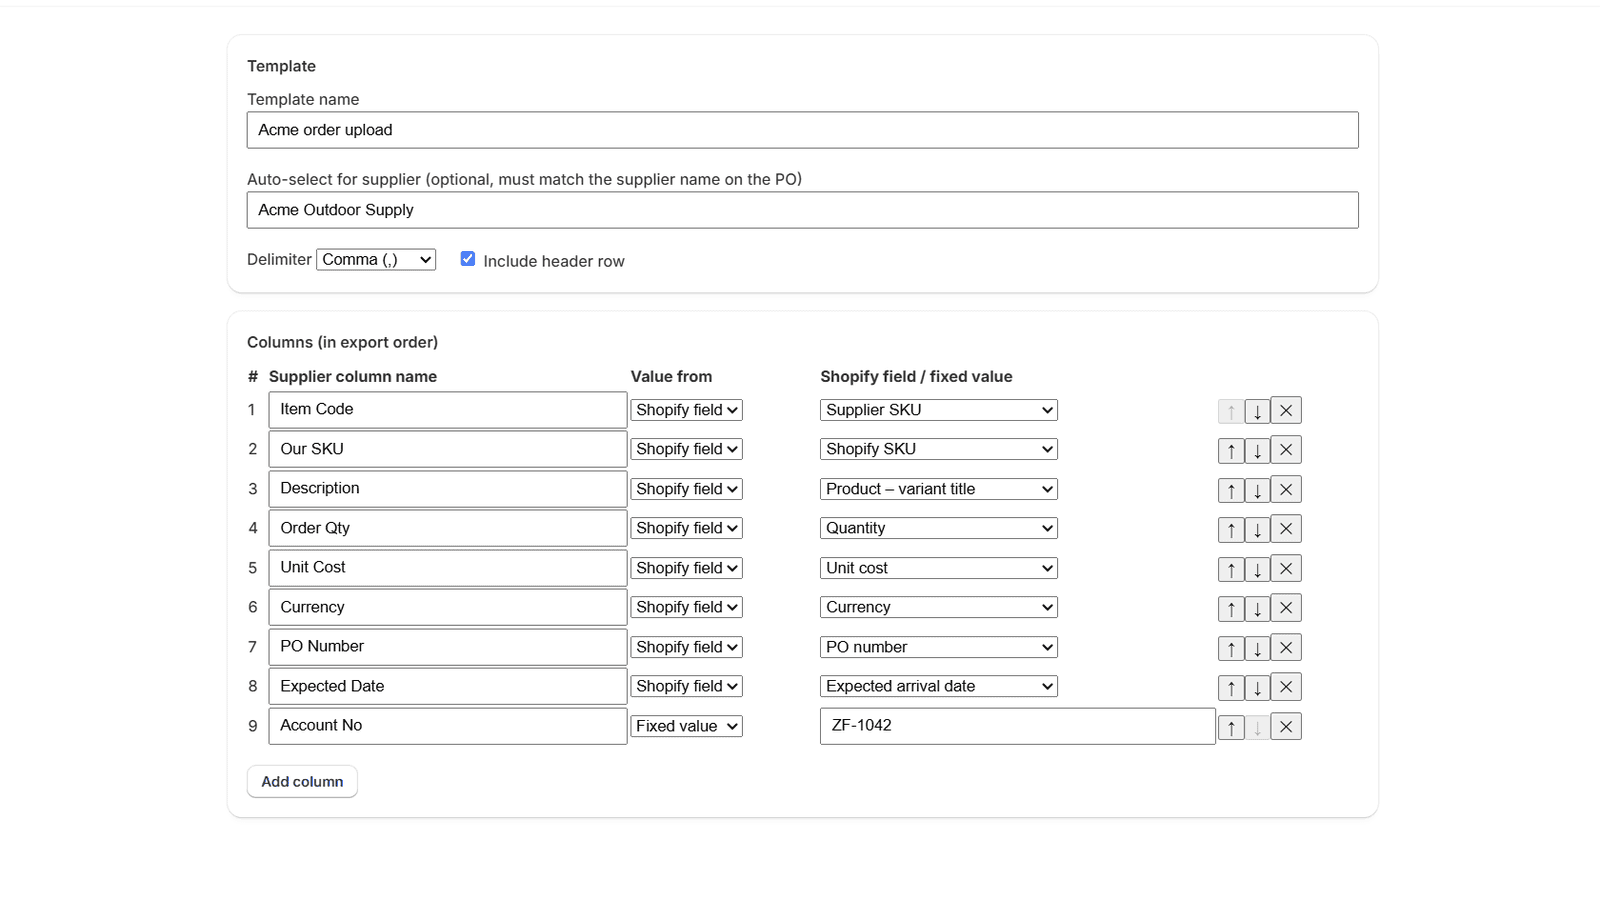Viewport: 1600px width, 900px height.
Task: Delete the Our SKU column row
Action: (x=1286, y=450)
